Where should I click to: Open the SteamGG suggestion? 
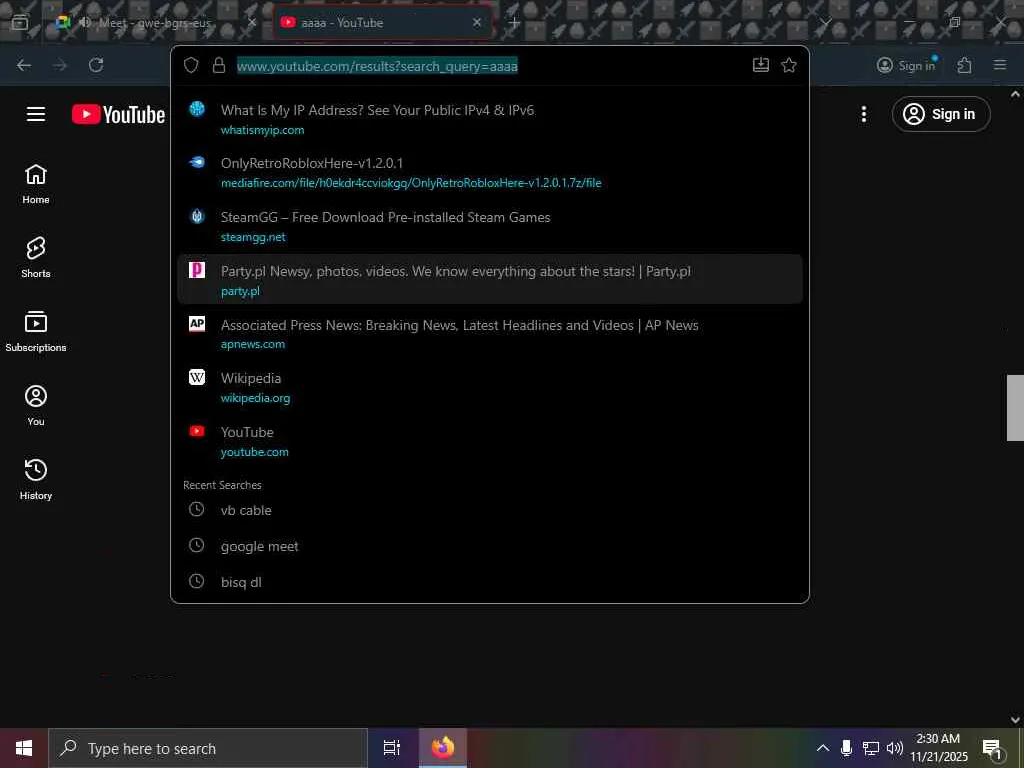490,226
